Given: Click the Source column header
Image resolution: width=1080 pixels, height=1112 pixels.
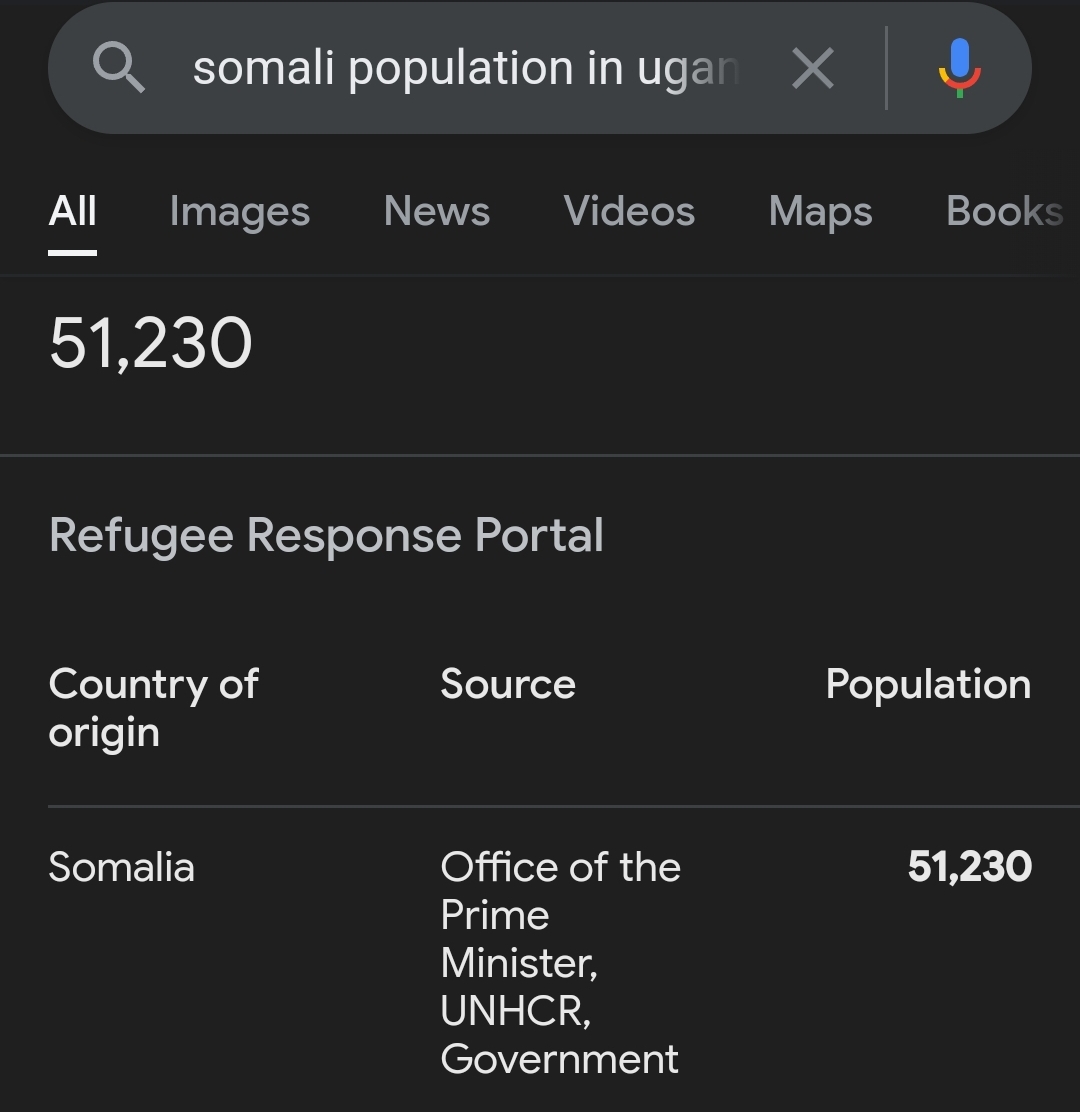Looking at the screenshot, I should click(508, 684).
